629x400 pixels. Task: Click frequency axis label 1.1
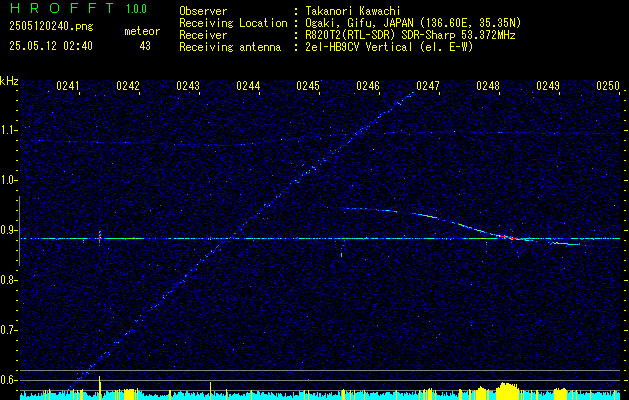[8, 130]
